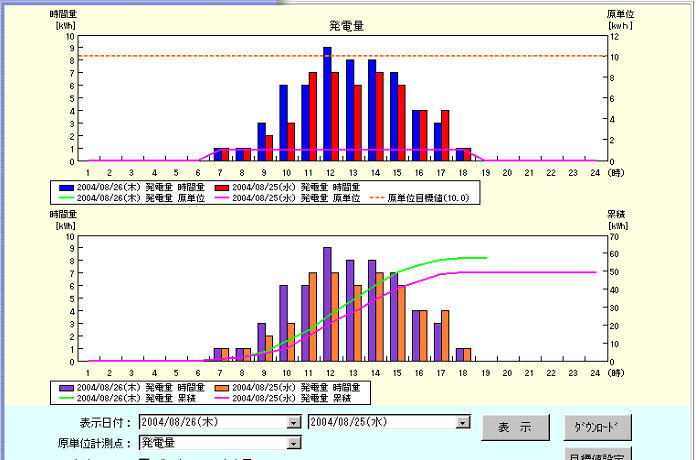Click tallest purple bar at 12時 in lower chart
Viewport: 696px width, 460px height.
coord(328,304)
